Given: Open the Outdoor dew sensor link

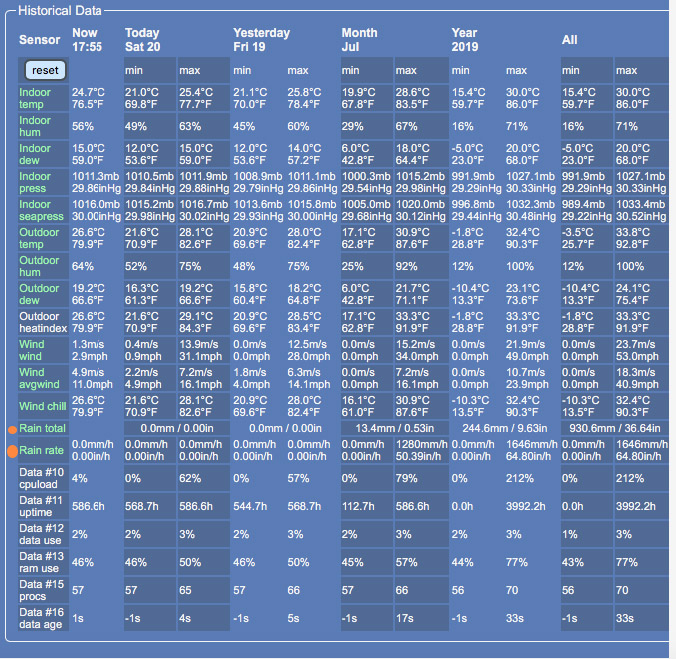Looking at the screenshot, I should 40,294.
